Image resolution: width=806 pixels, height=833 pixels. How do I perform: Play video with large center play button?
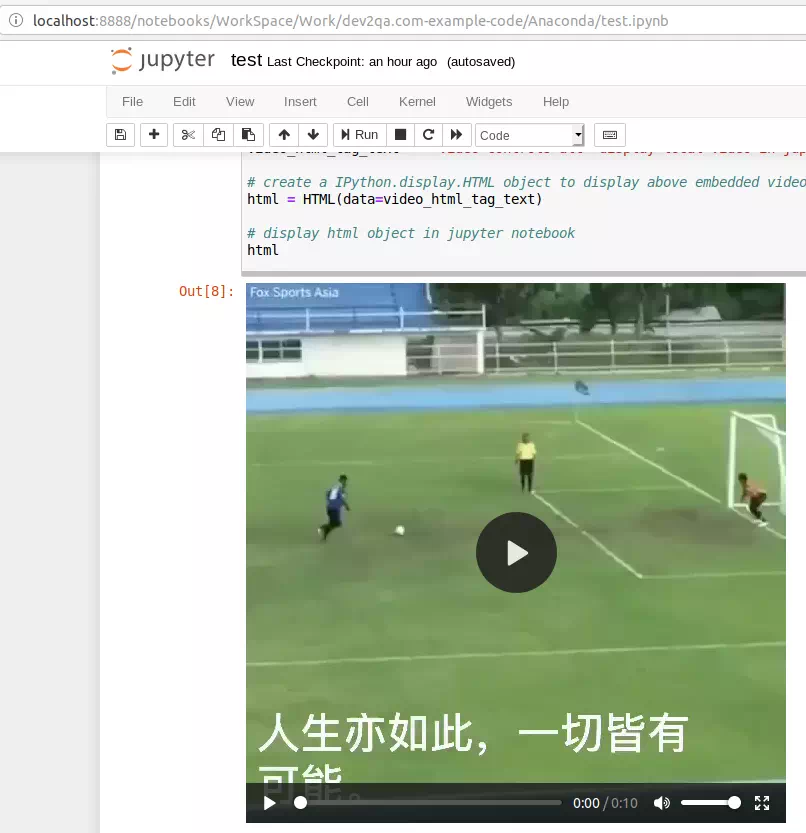(516, 552)
